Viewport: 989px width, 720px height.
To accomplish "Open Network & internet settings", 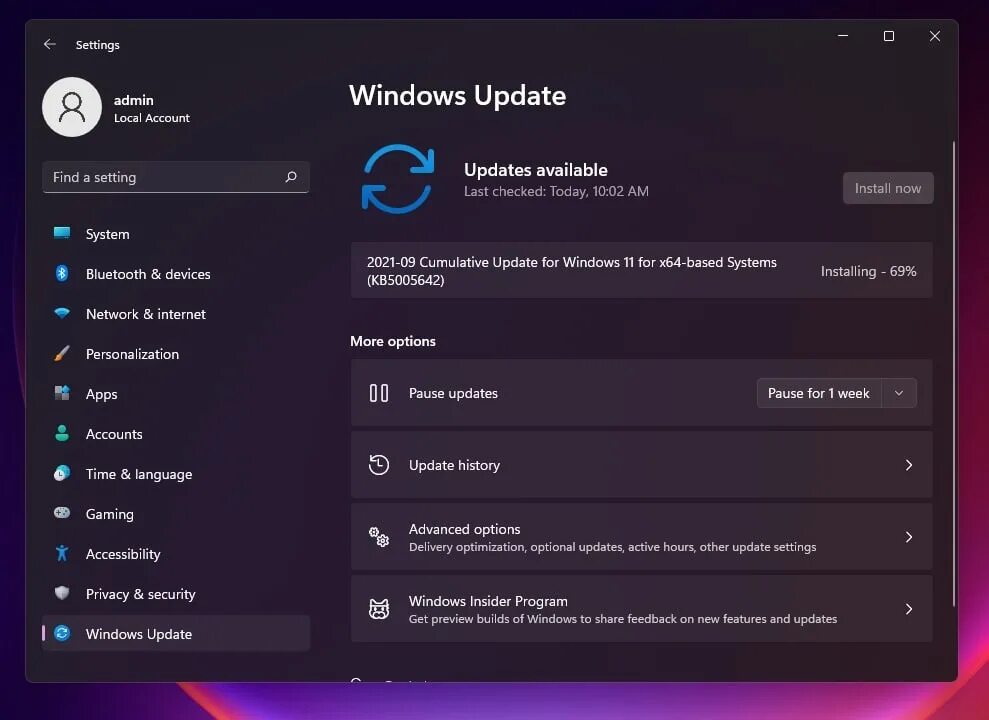I will pyautogui.click(x=176, y=314).
